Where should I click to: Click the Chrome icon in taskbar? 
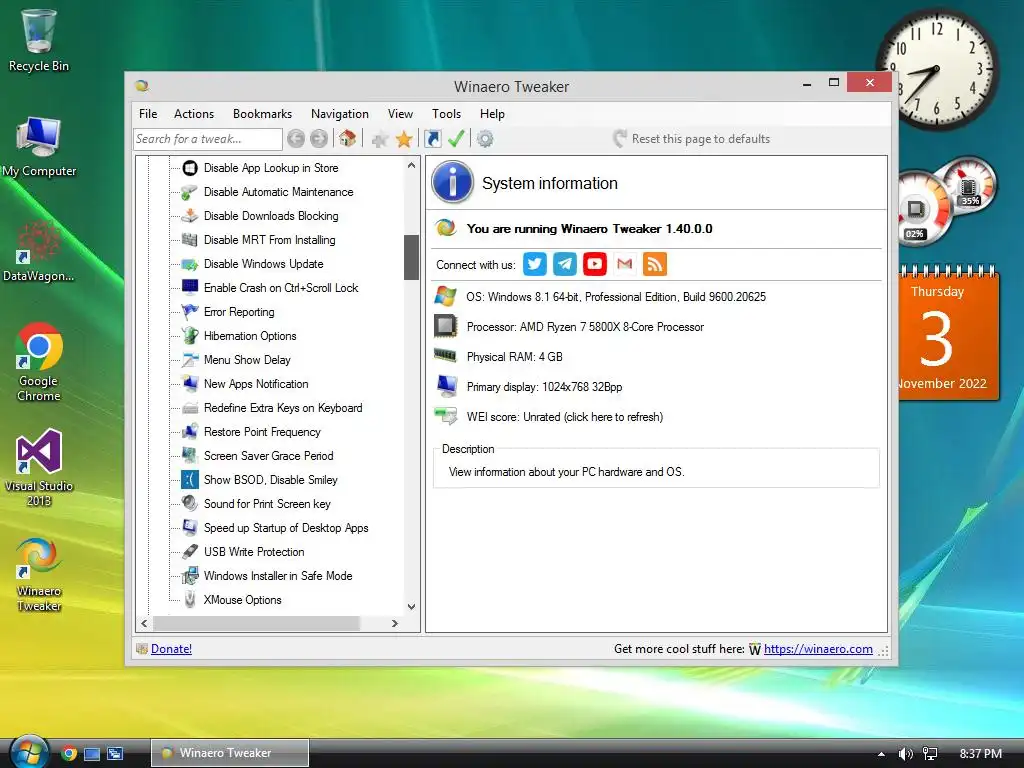pyautogui.click(x=69, y=754)
